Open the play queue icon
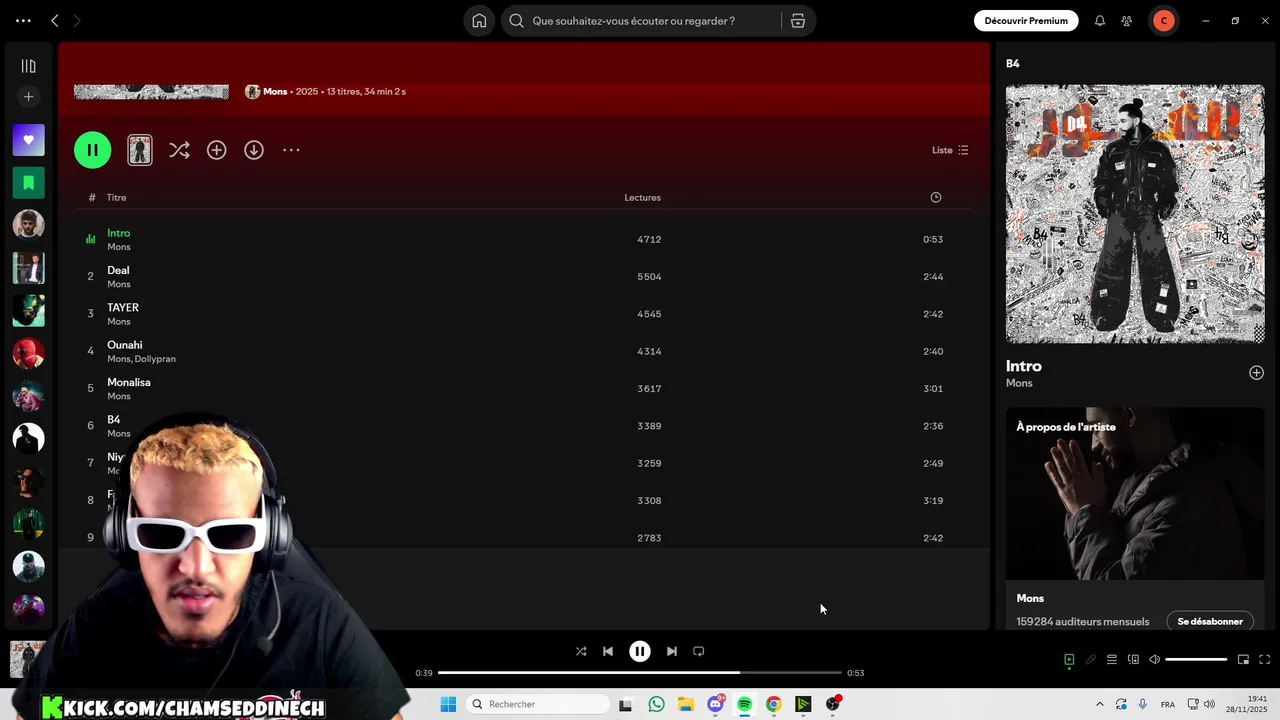 pos(1112,659)
